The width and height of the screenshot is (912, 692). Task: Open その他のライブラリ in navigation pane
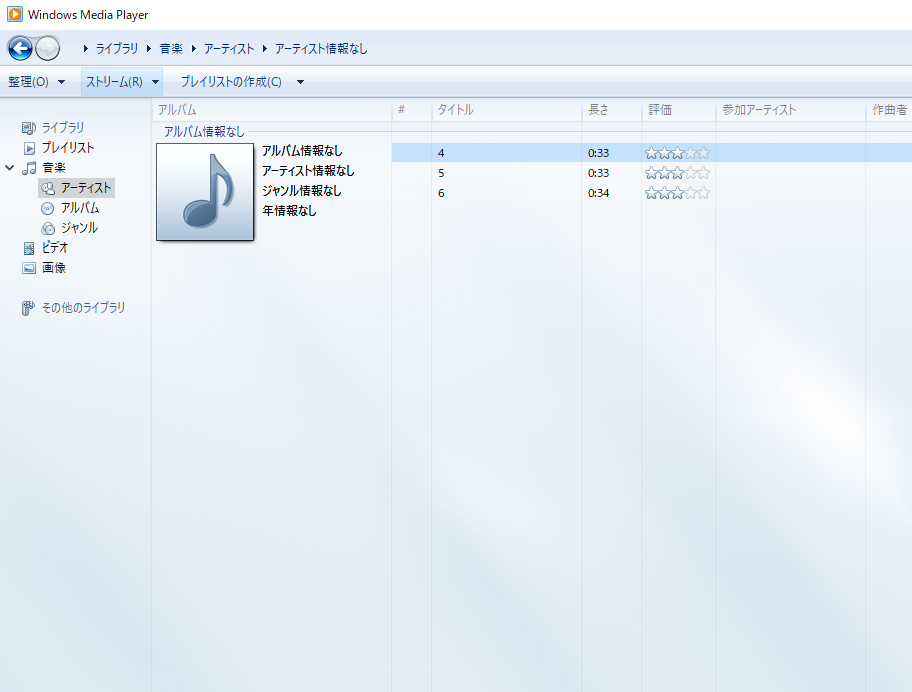(84, 308)
